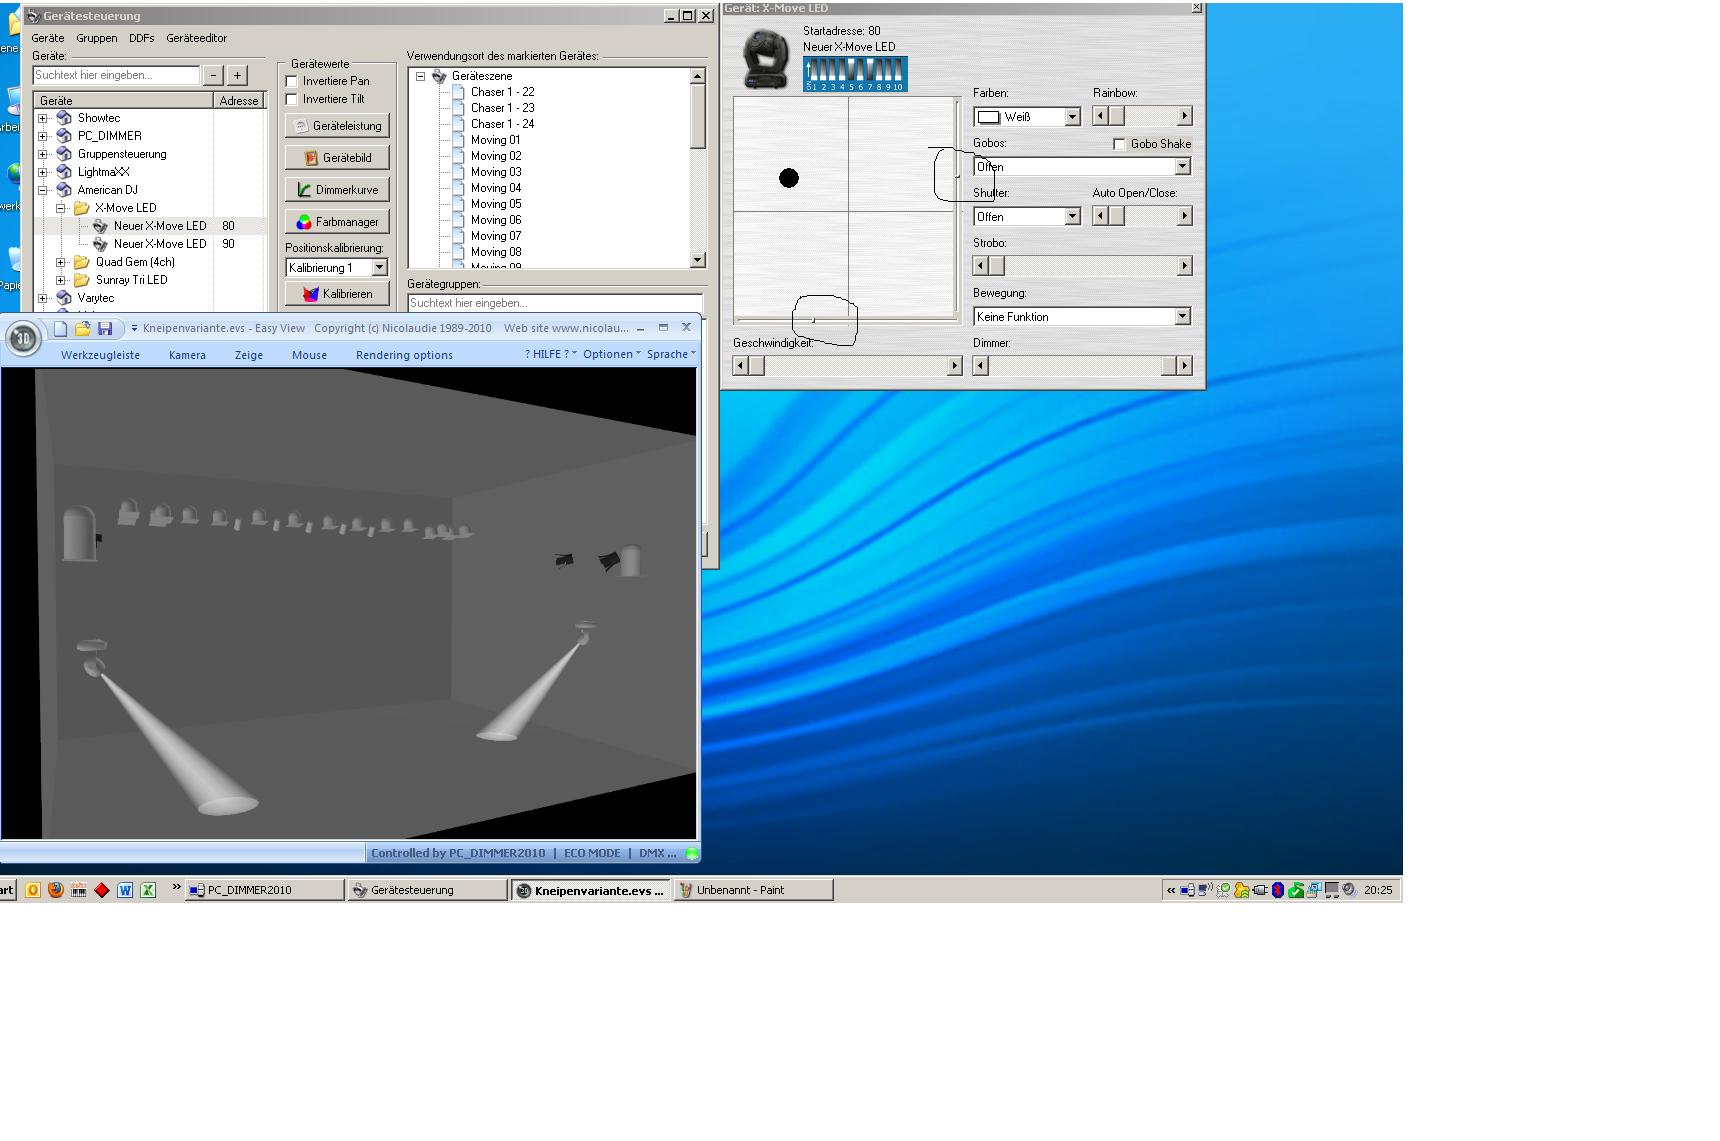Click the X-Move LED moving head device image

coord(766,60)
